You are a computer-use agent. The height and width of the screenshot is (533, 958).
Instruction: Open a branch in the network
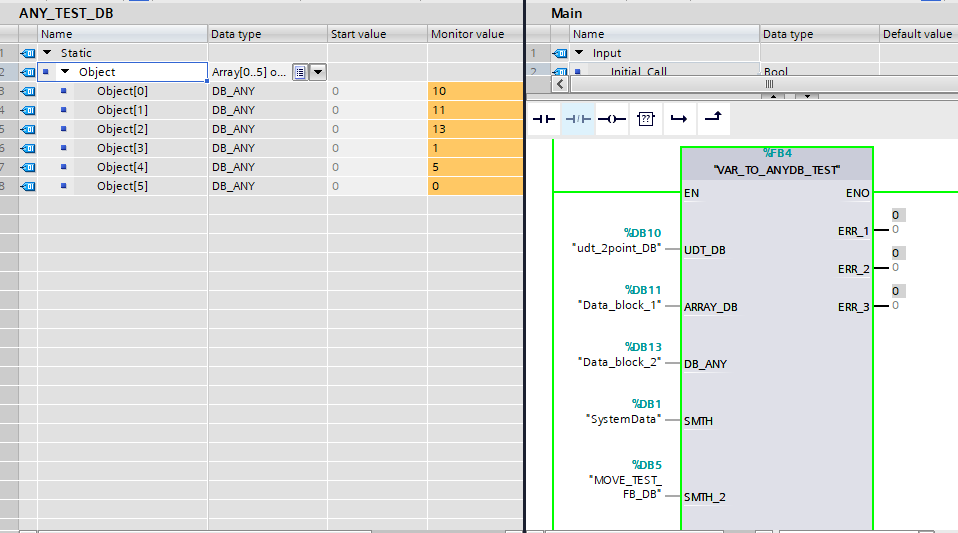[x=679, y=119]
